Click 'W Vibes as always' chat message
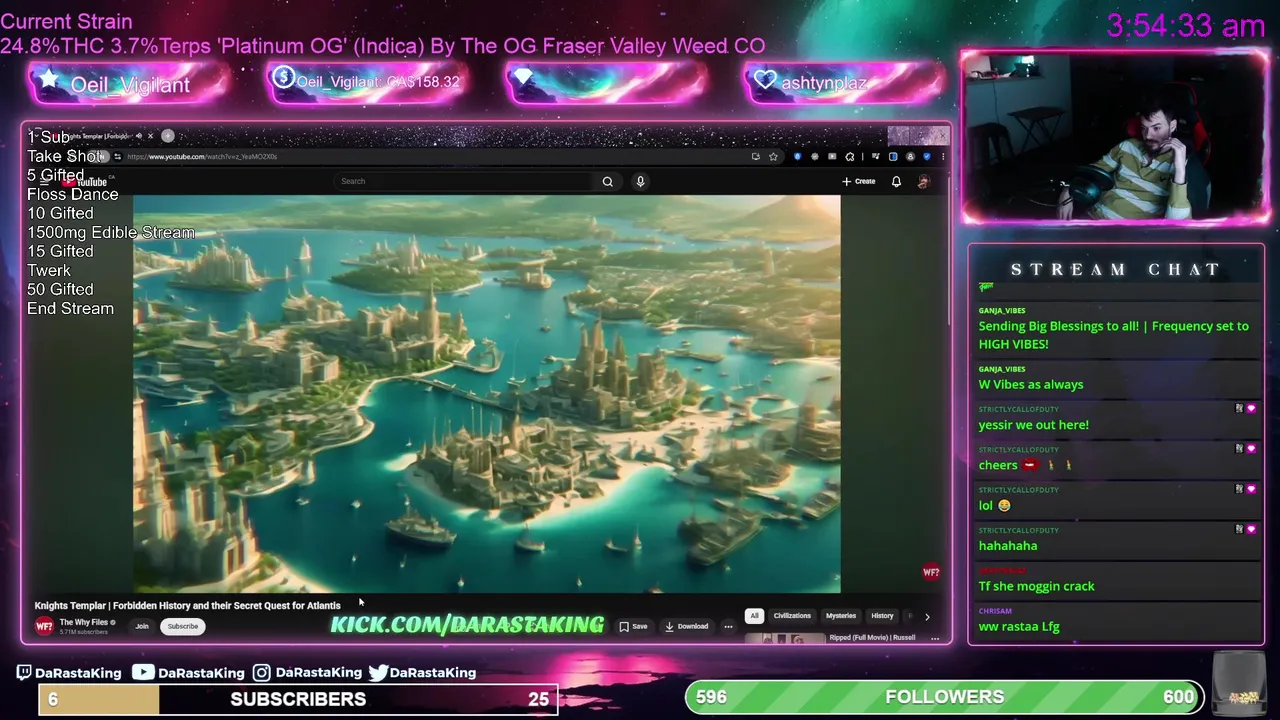Screen dimensions: 1280x720 [1031, 384]
